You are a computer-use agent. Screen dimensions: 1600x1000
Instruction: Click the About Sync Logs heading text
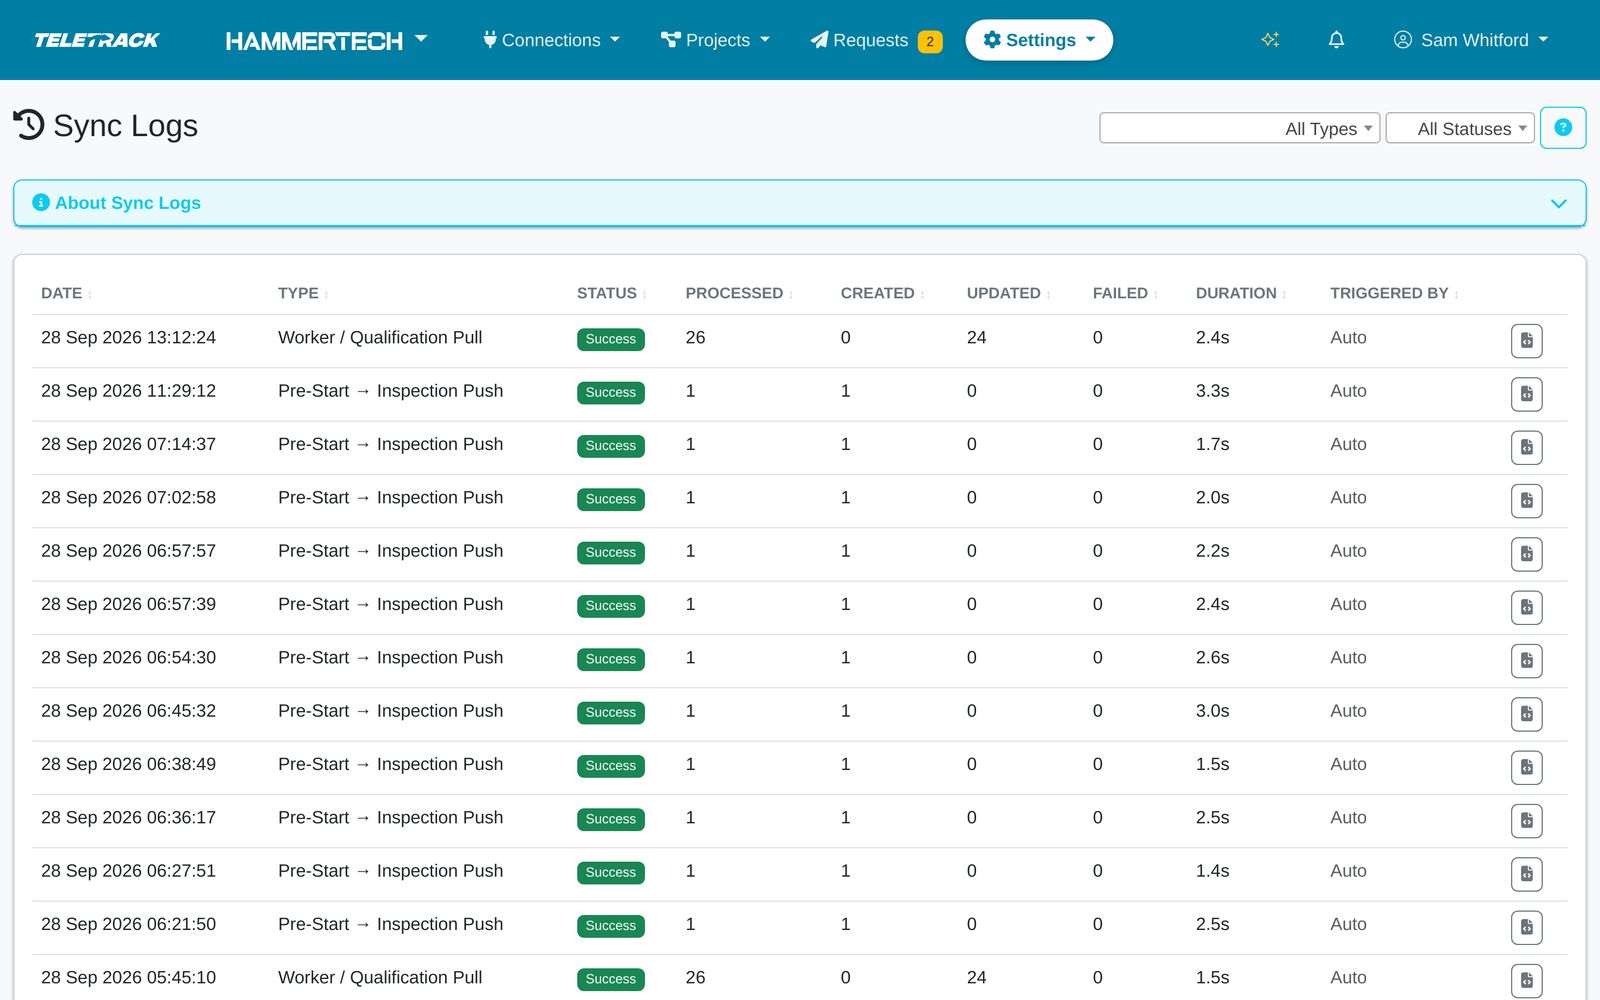coord(128,203)
